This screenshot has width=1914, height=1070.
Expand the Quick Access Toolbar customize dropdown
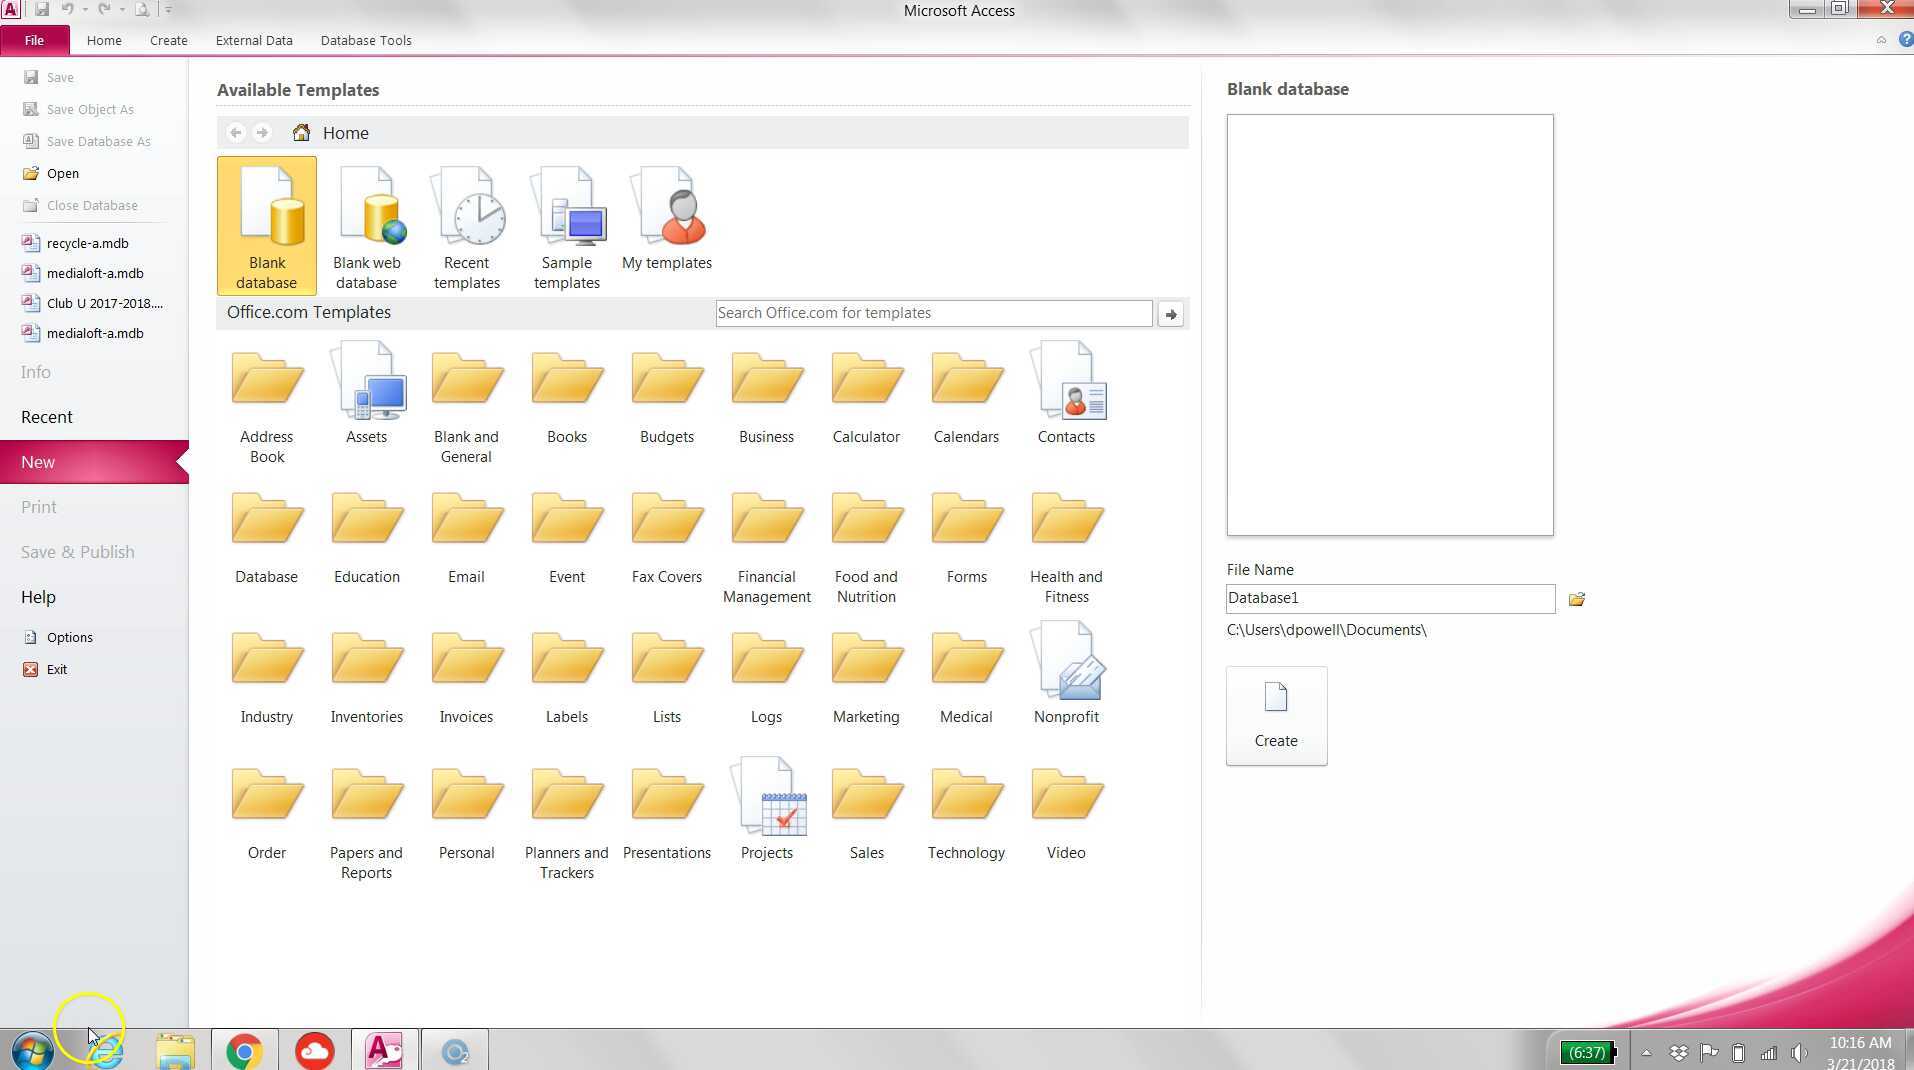click(x=168, y=10)
